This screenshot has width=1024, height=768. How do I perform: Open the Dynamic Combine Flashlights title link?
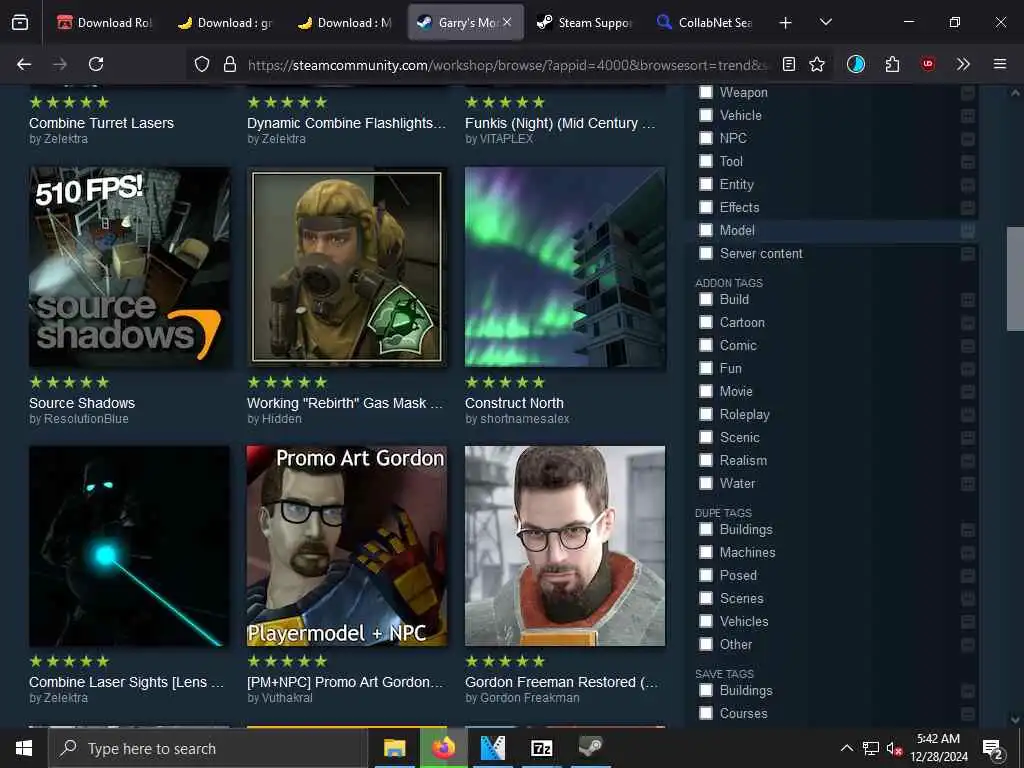coord(346,123)
